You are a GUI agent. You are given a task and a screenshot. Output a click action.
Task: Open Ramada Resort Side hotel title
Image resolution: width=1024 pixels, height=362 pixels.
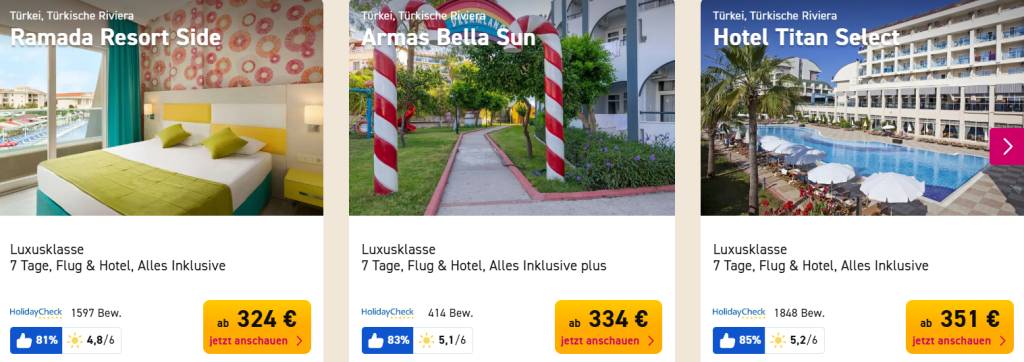click(x=116, y=37)
